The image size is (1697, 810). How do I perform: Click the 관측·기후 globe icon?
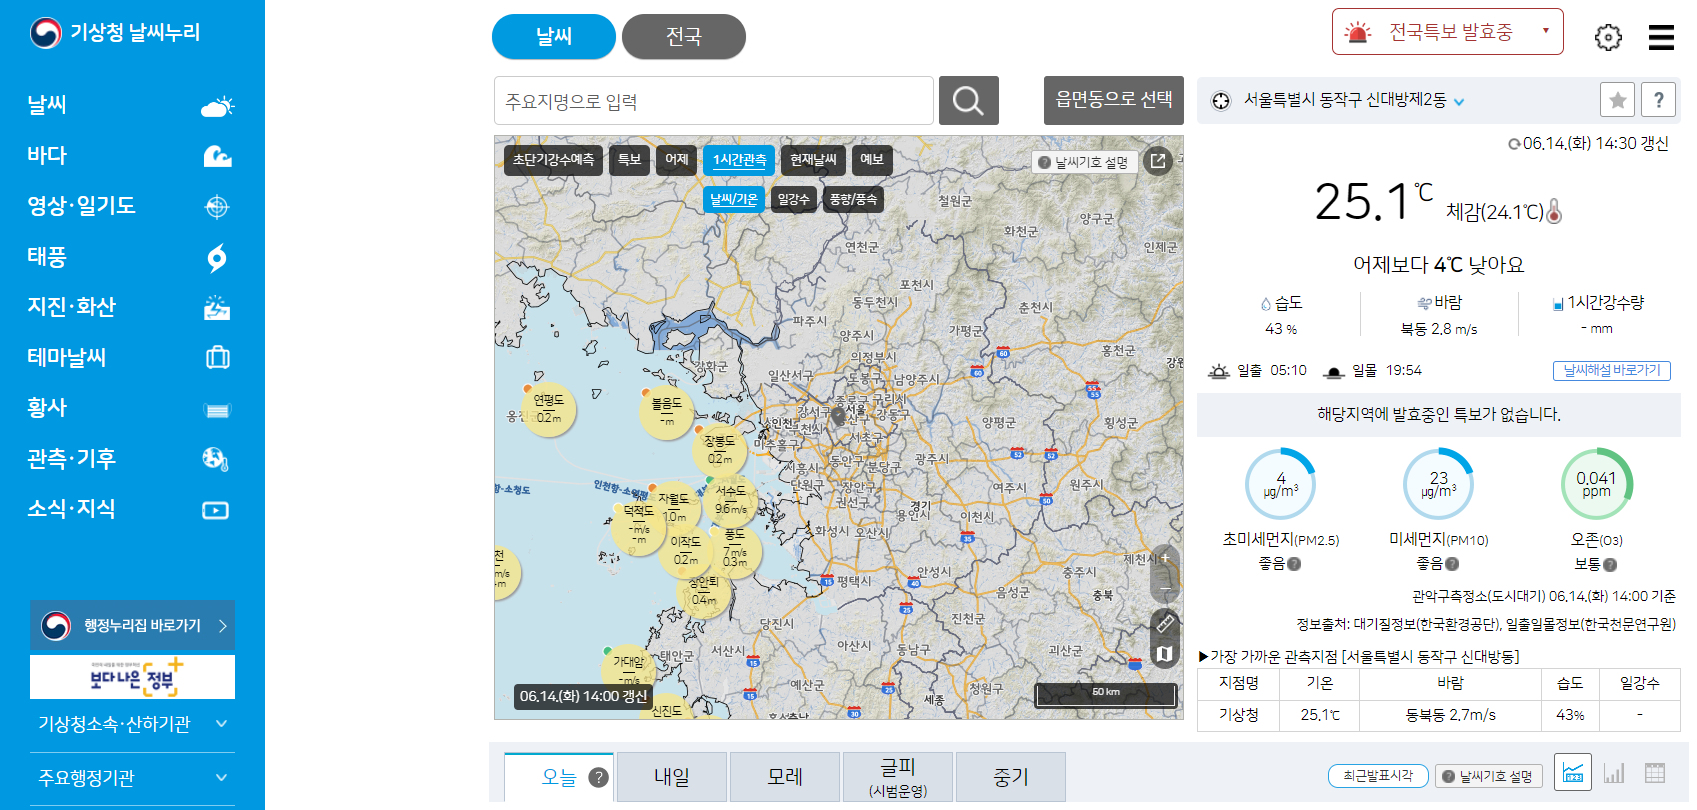(216, 459)
